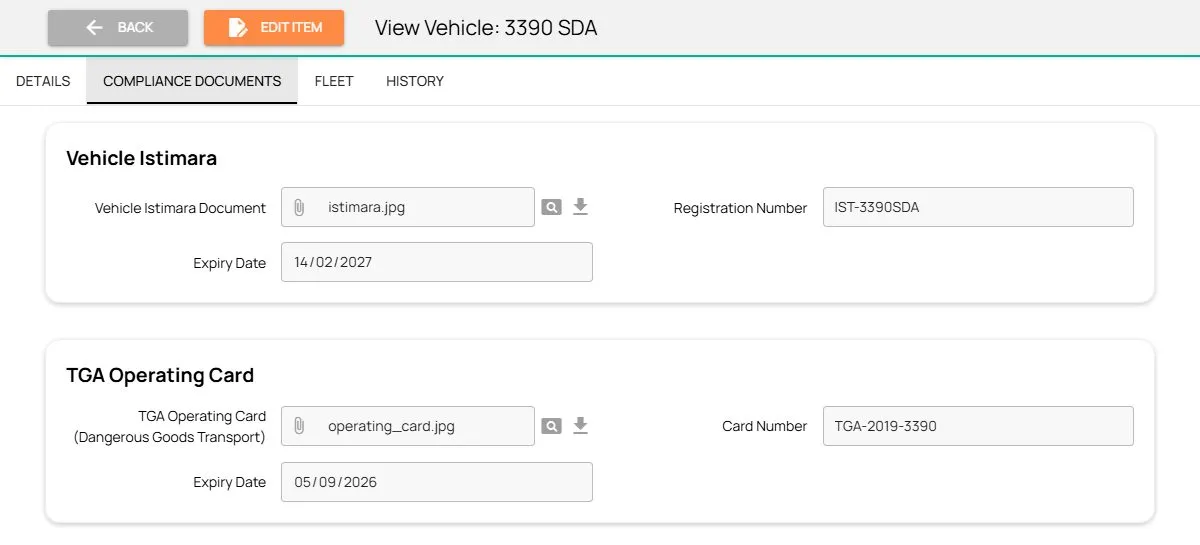
Task: Select the Compliance Documents tab
Action: click(192, 81)
